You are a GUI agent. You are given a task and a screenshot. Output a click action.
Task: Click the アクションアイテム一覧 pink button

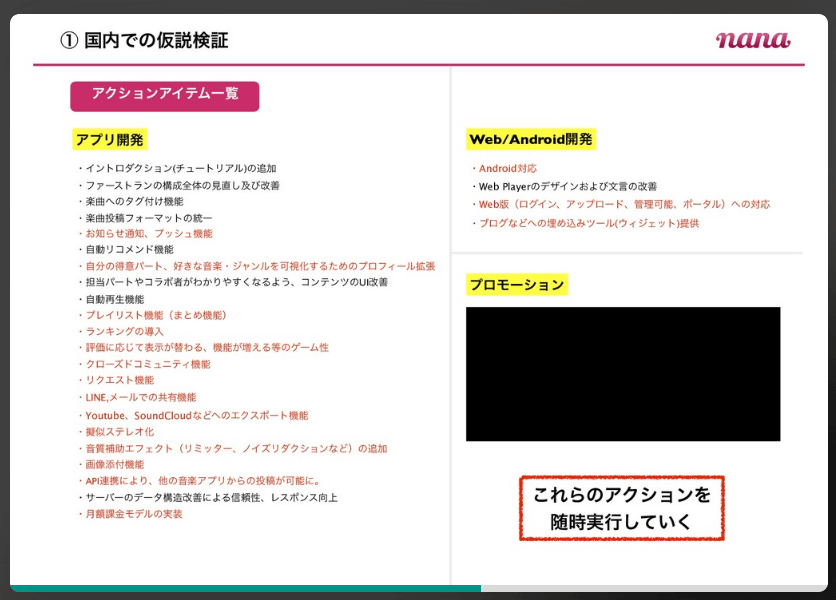(165, 95)
